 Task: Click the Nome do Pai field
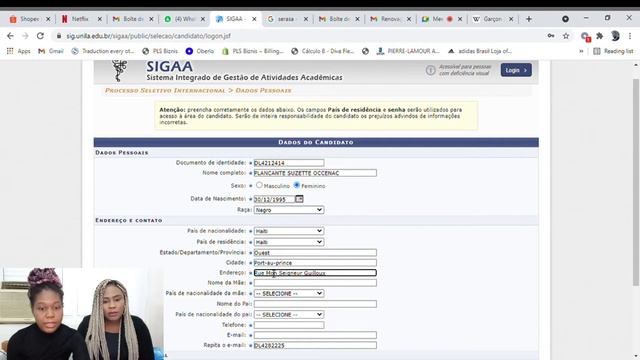[315, 304]
